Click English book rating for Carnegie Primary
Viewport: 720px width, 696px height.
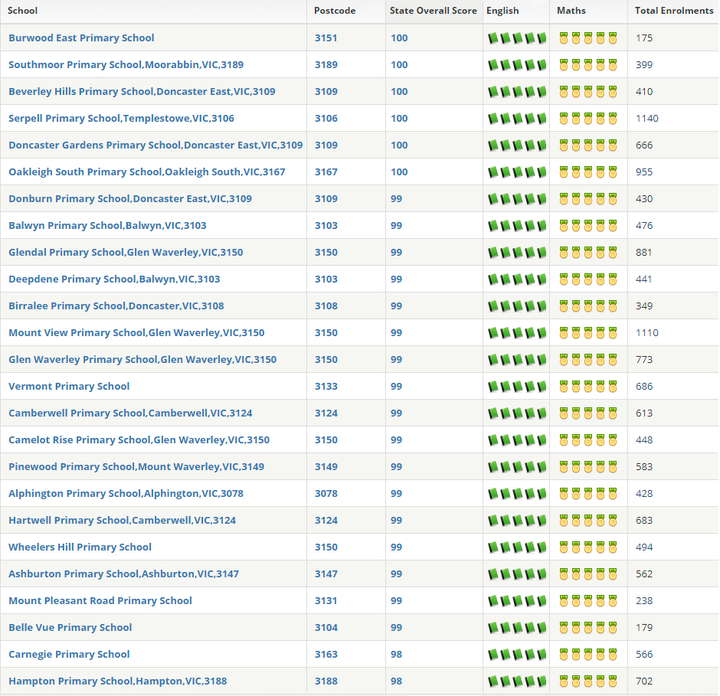517,654
